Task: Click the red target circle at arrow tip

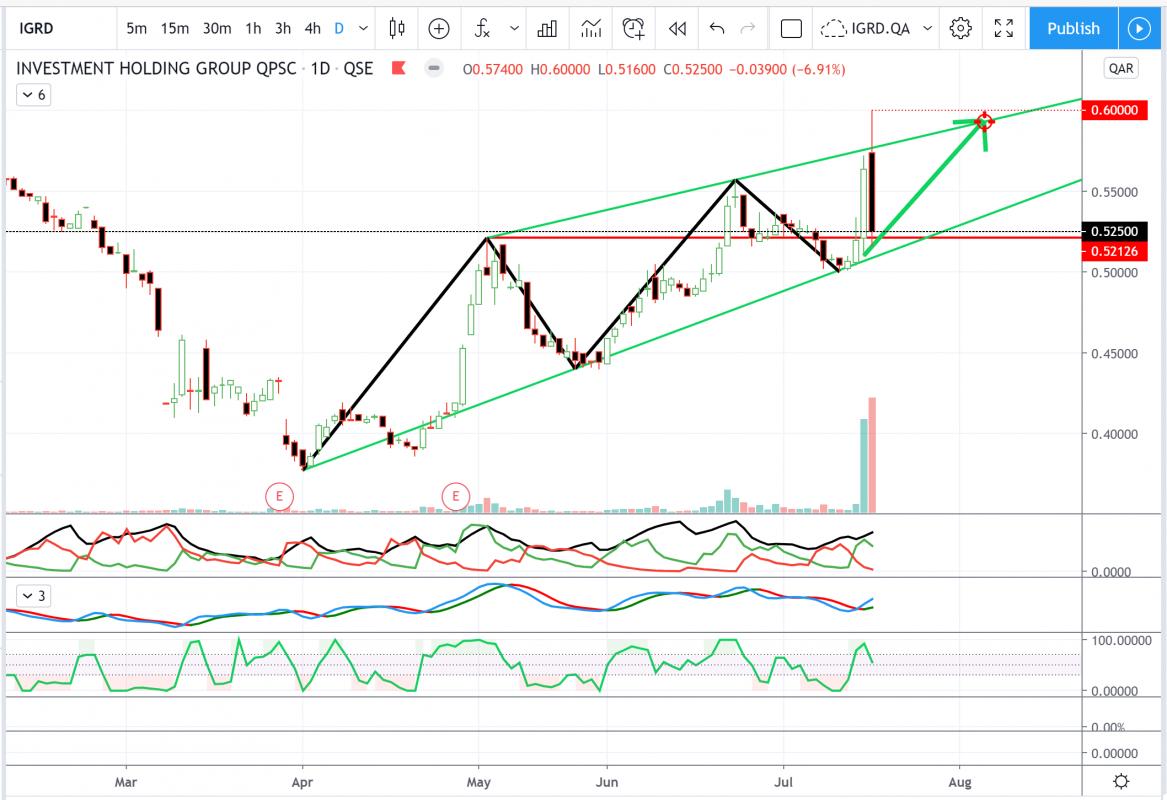Action: pos(985,121)
